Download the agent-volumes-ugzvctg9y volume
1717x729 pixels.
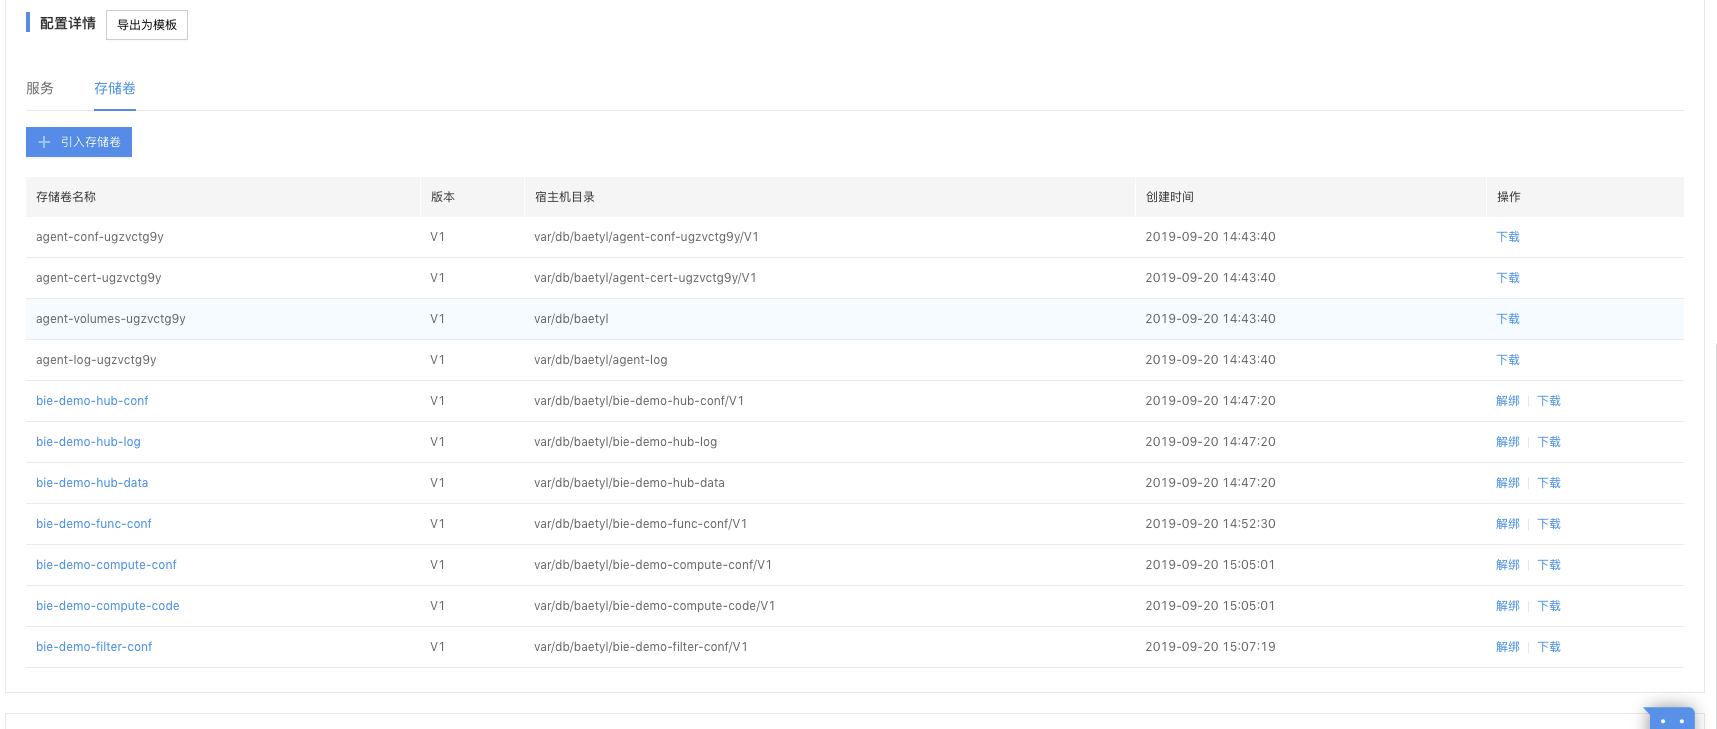pyautogui.click(x=1508, y=319)
